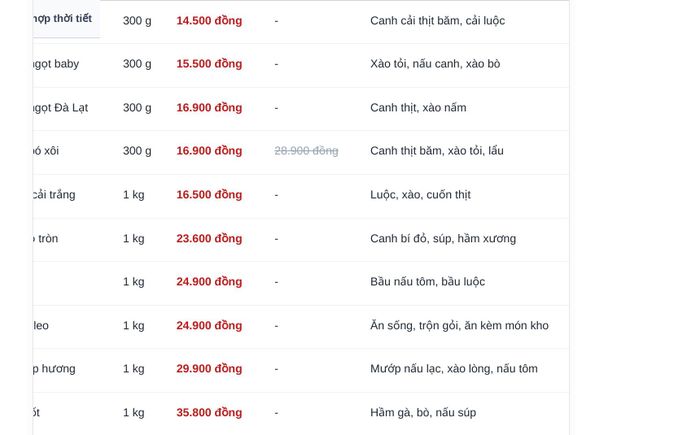700x435 pixels.
Task: Select 'Canh cải thịt băm, cải luộc' text
Action: [x=438, y=21]
